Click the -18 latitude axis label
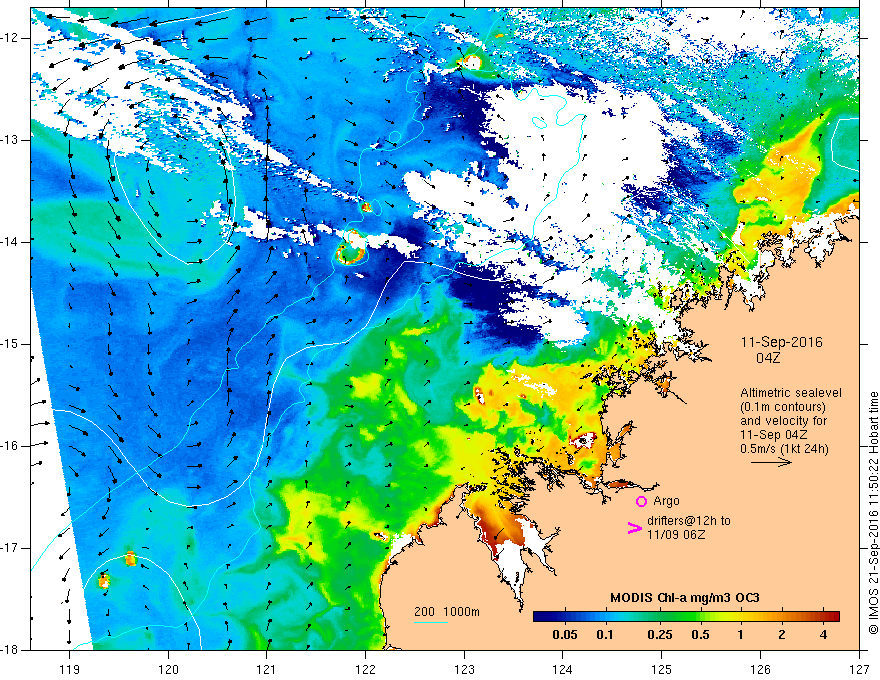This screenshot has height=680, width=880. (x=10, y=650)
